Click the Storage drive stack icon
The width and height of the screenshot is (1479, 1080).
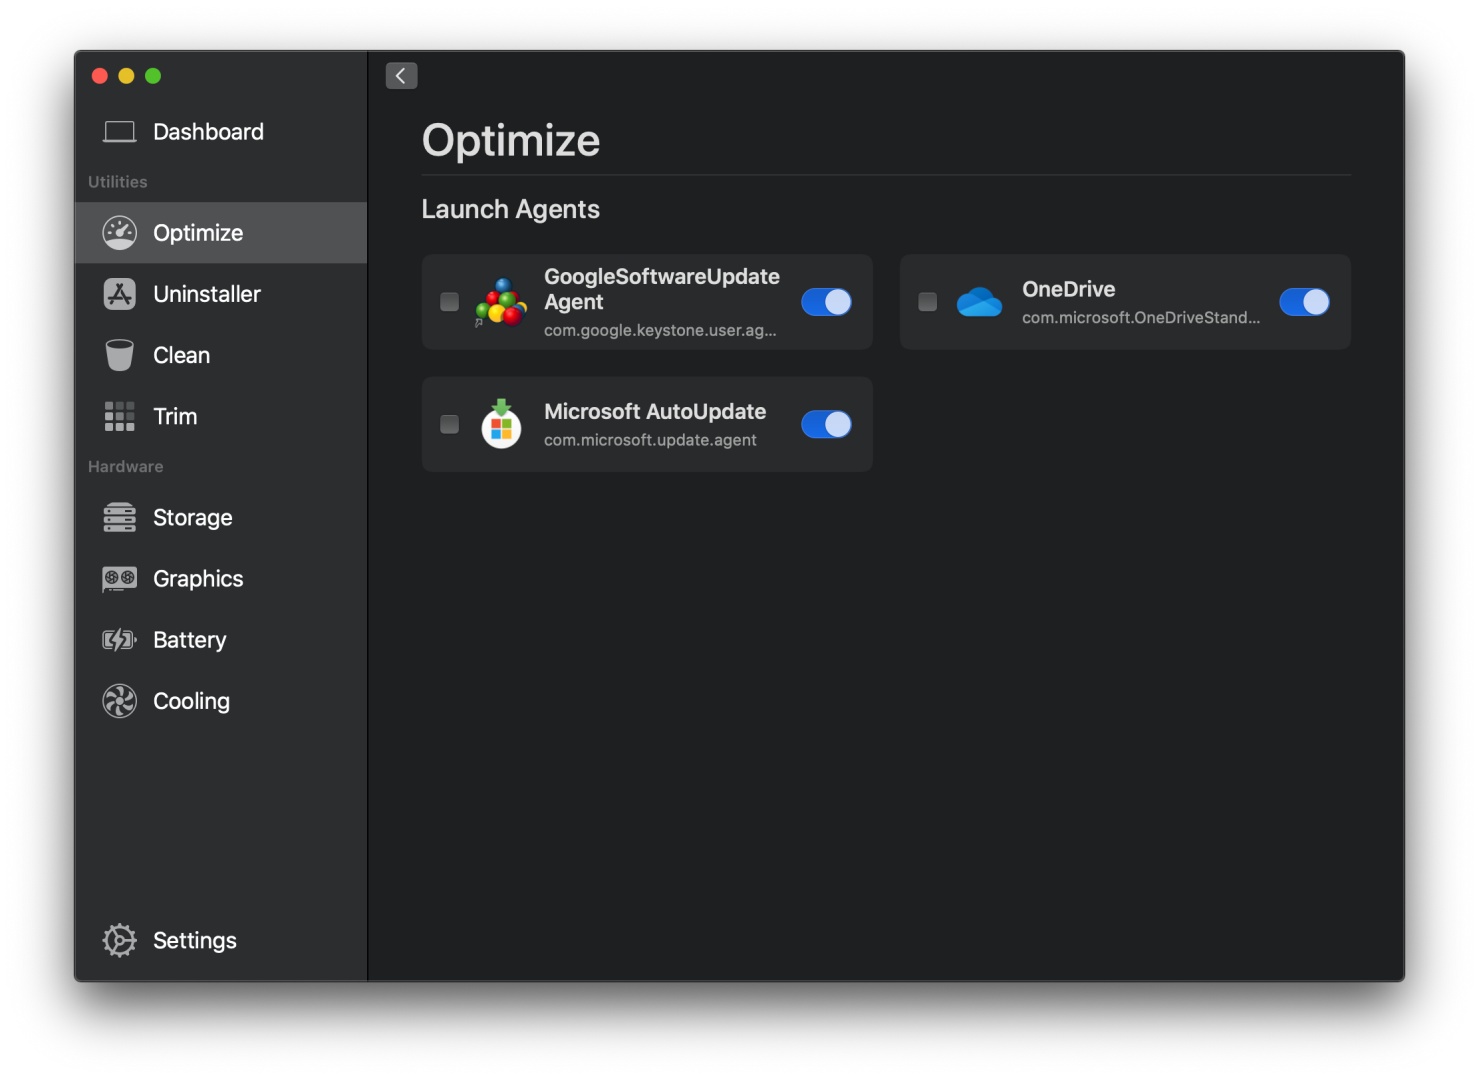120,518
